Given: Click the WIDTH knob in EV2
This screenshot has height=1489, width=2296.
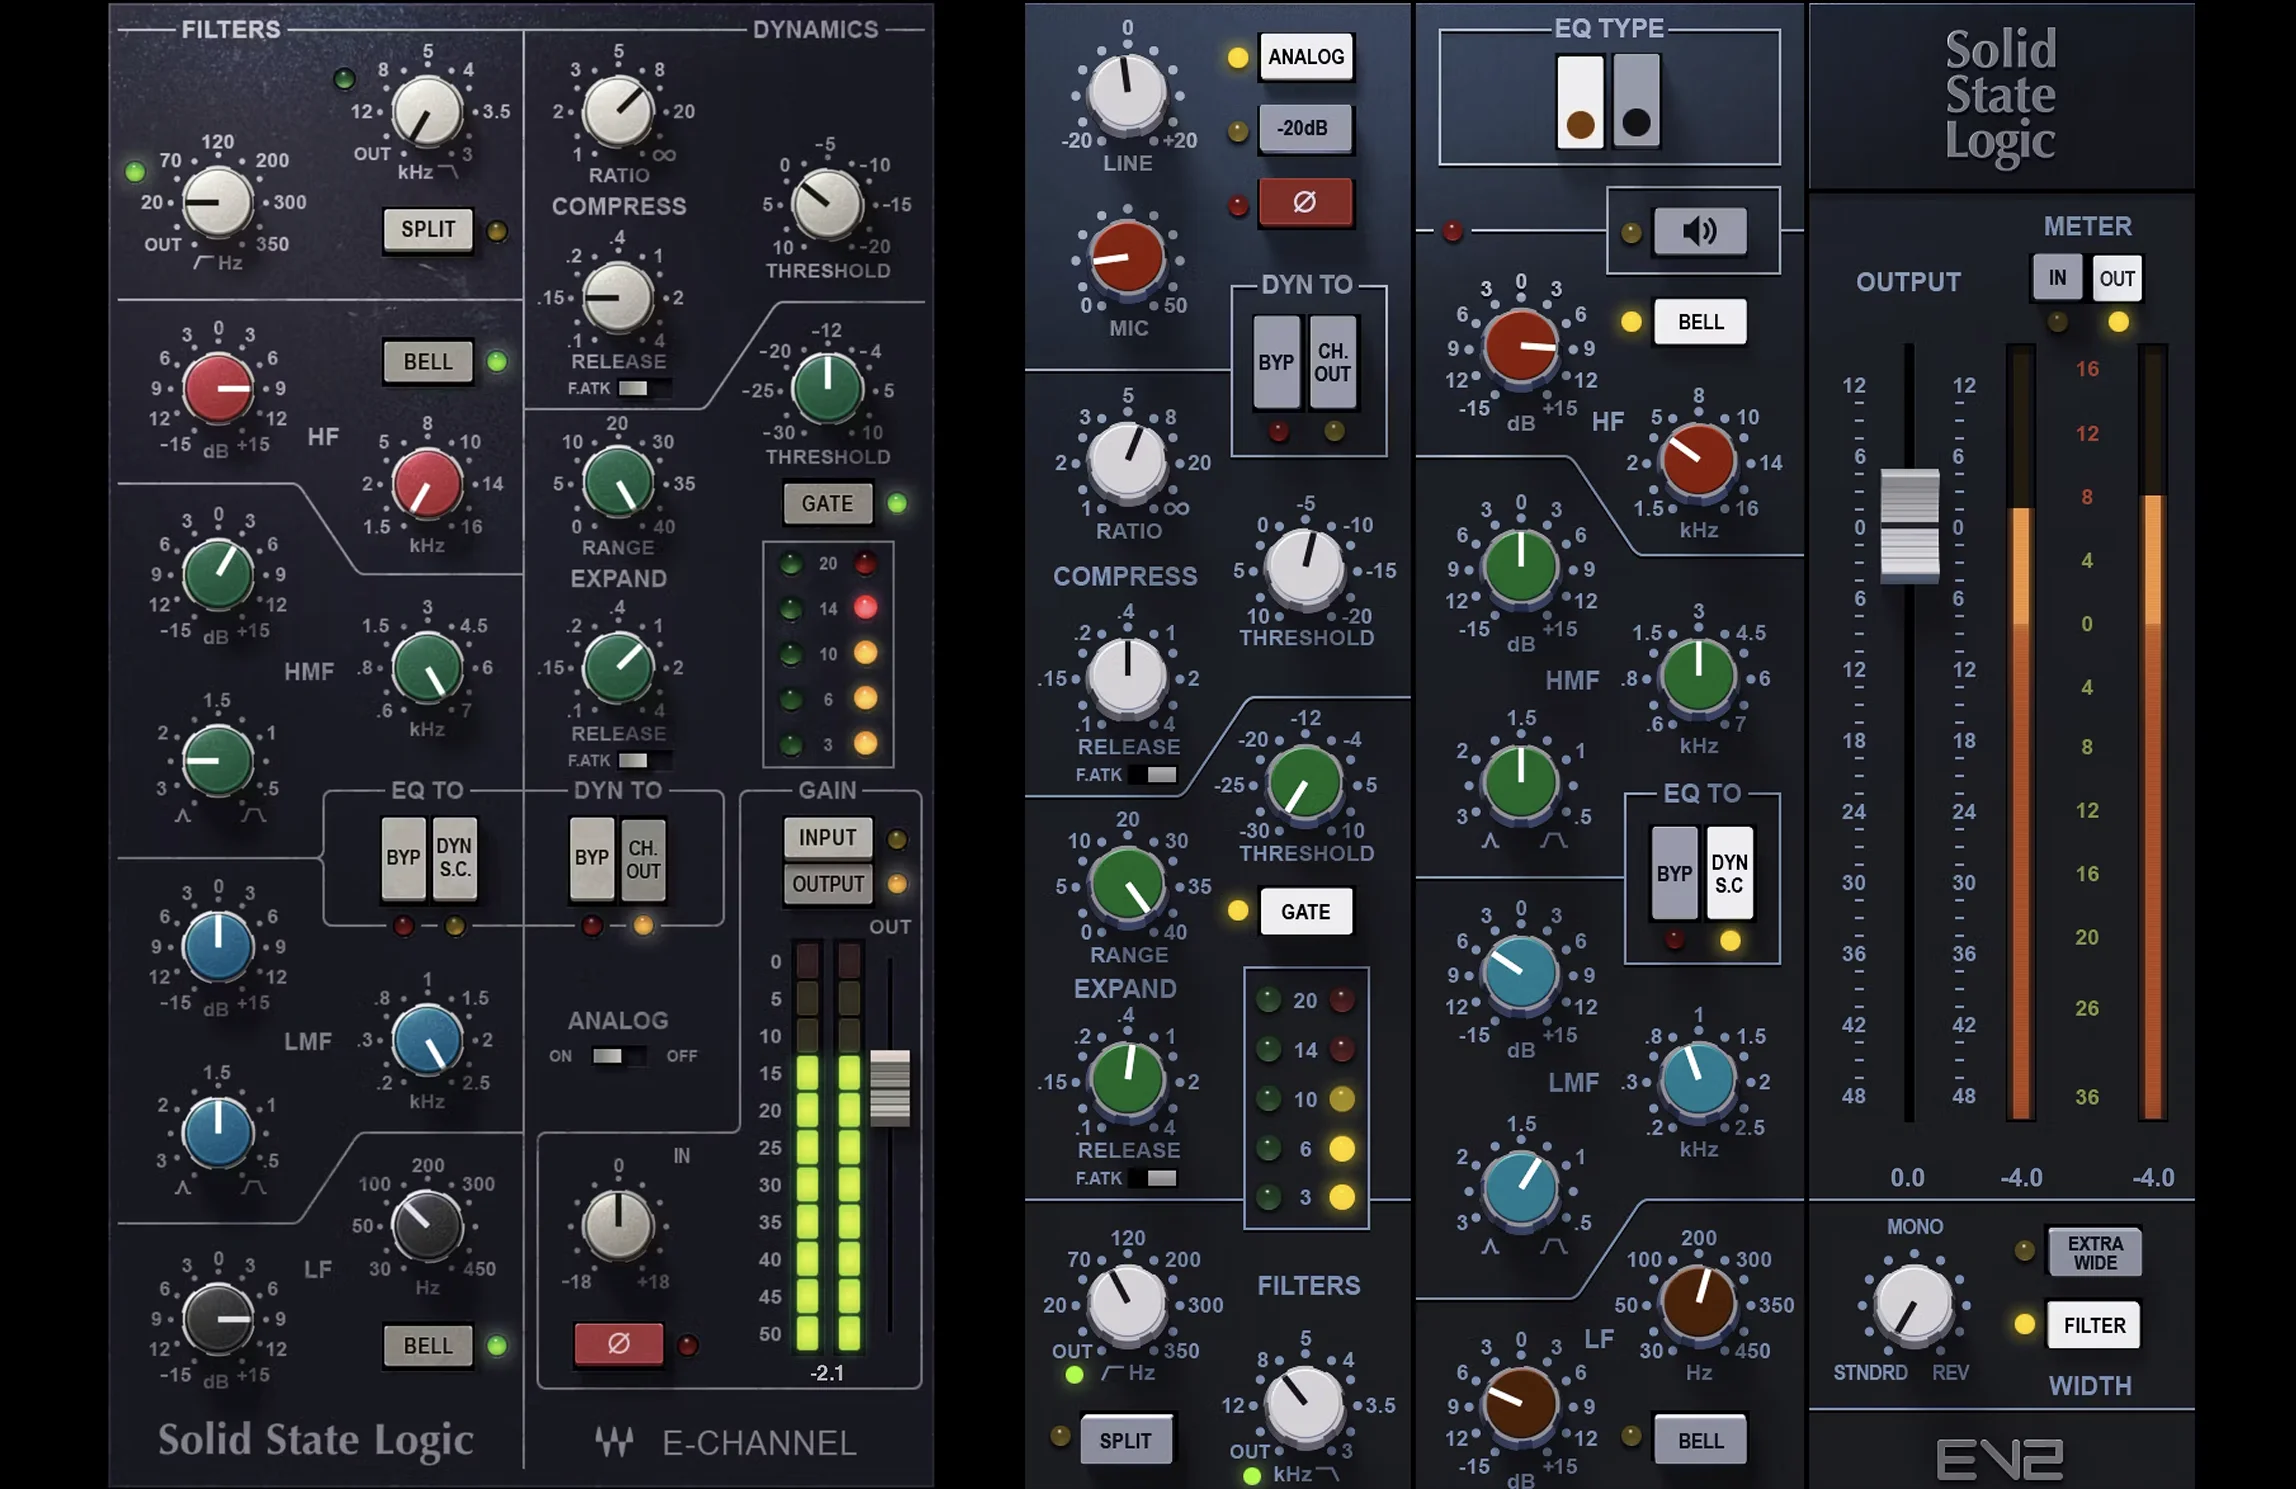Looking at the screenshot, I should coord(1914,1304).
